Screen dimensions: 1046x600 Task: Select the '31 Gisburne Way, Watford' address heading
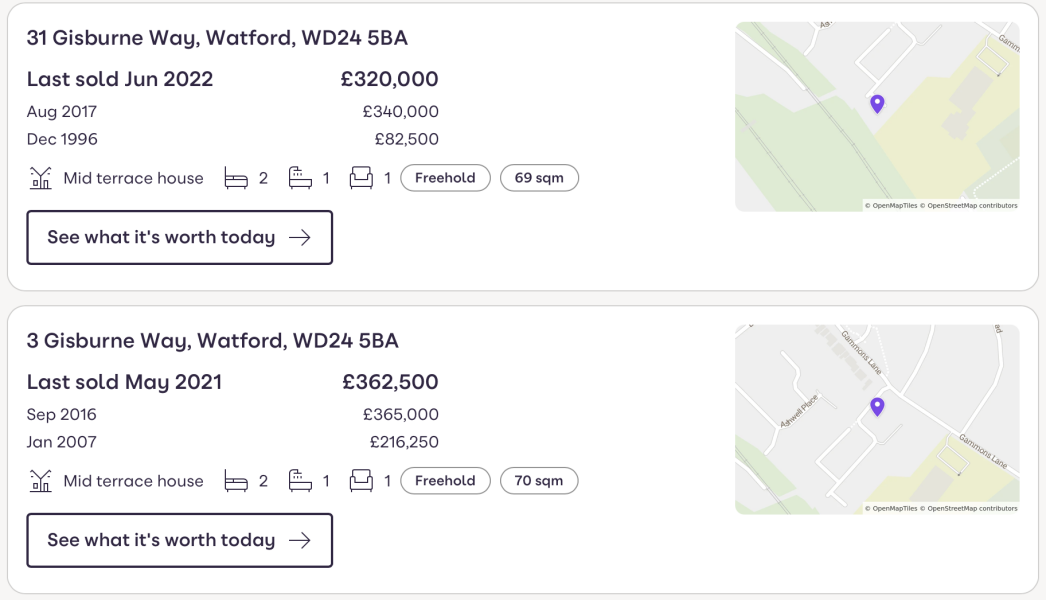(x=217, y=37)
